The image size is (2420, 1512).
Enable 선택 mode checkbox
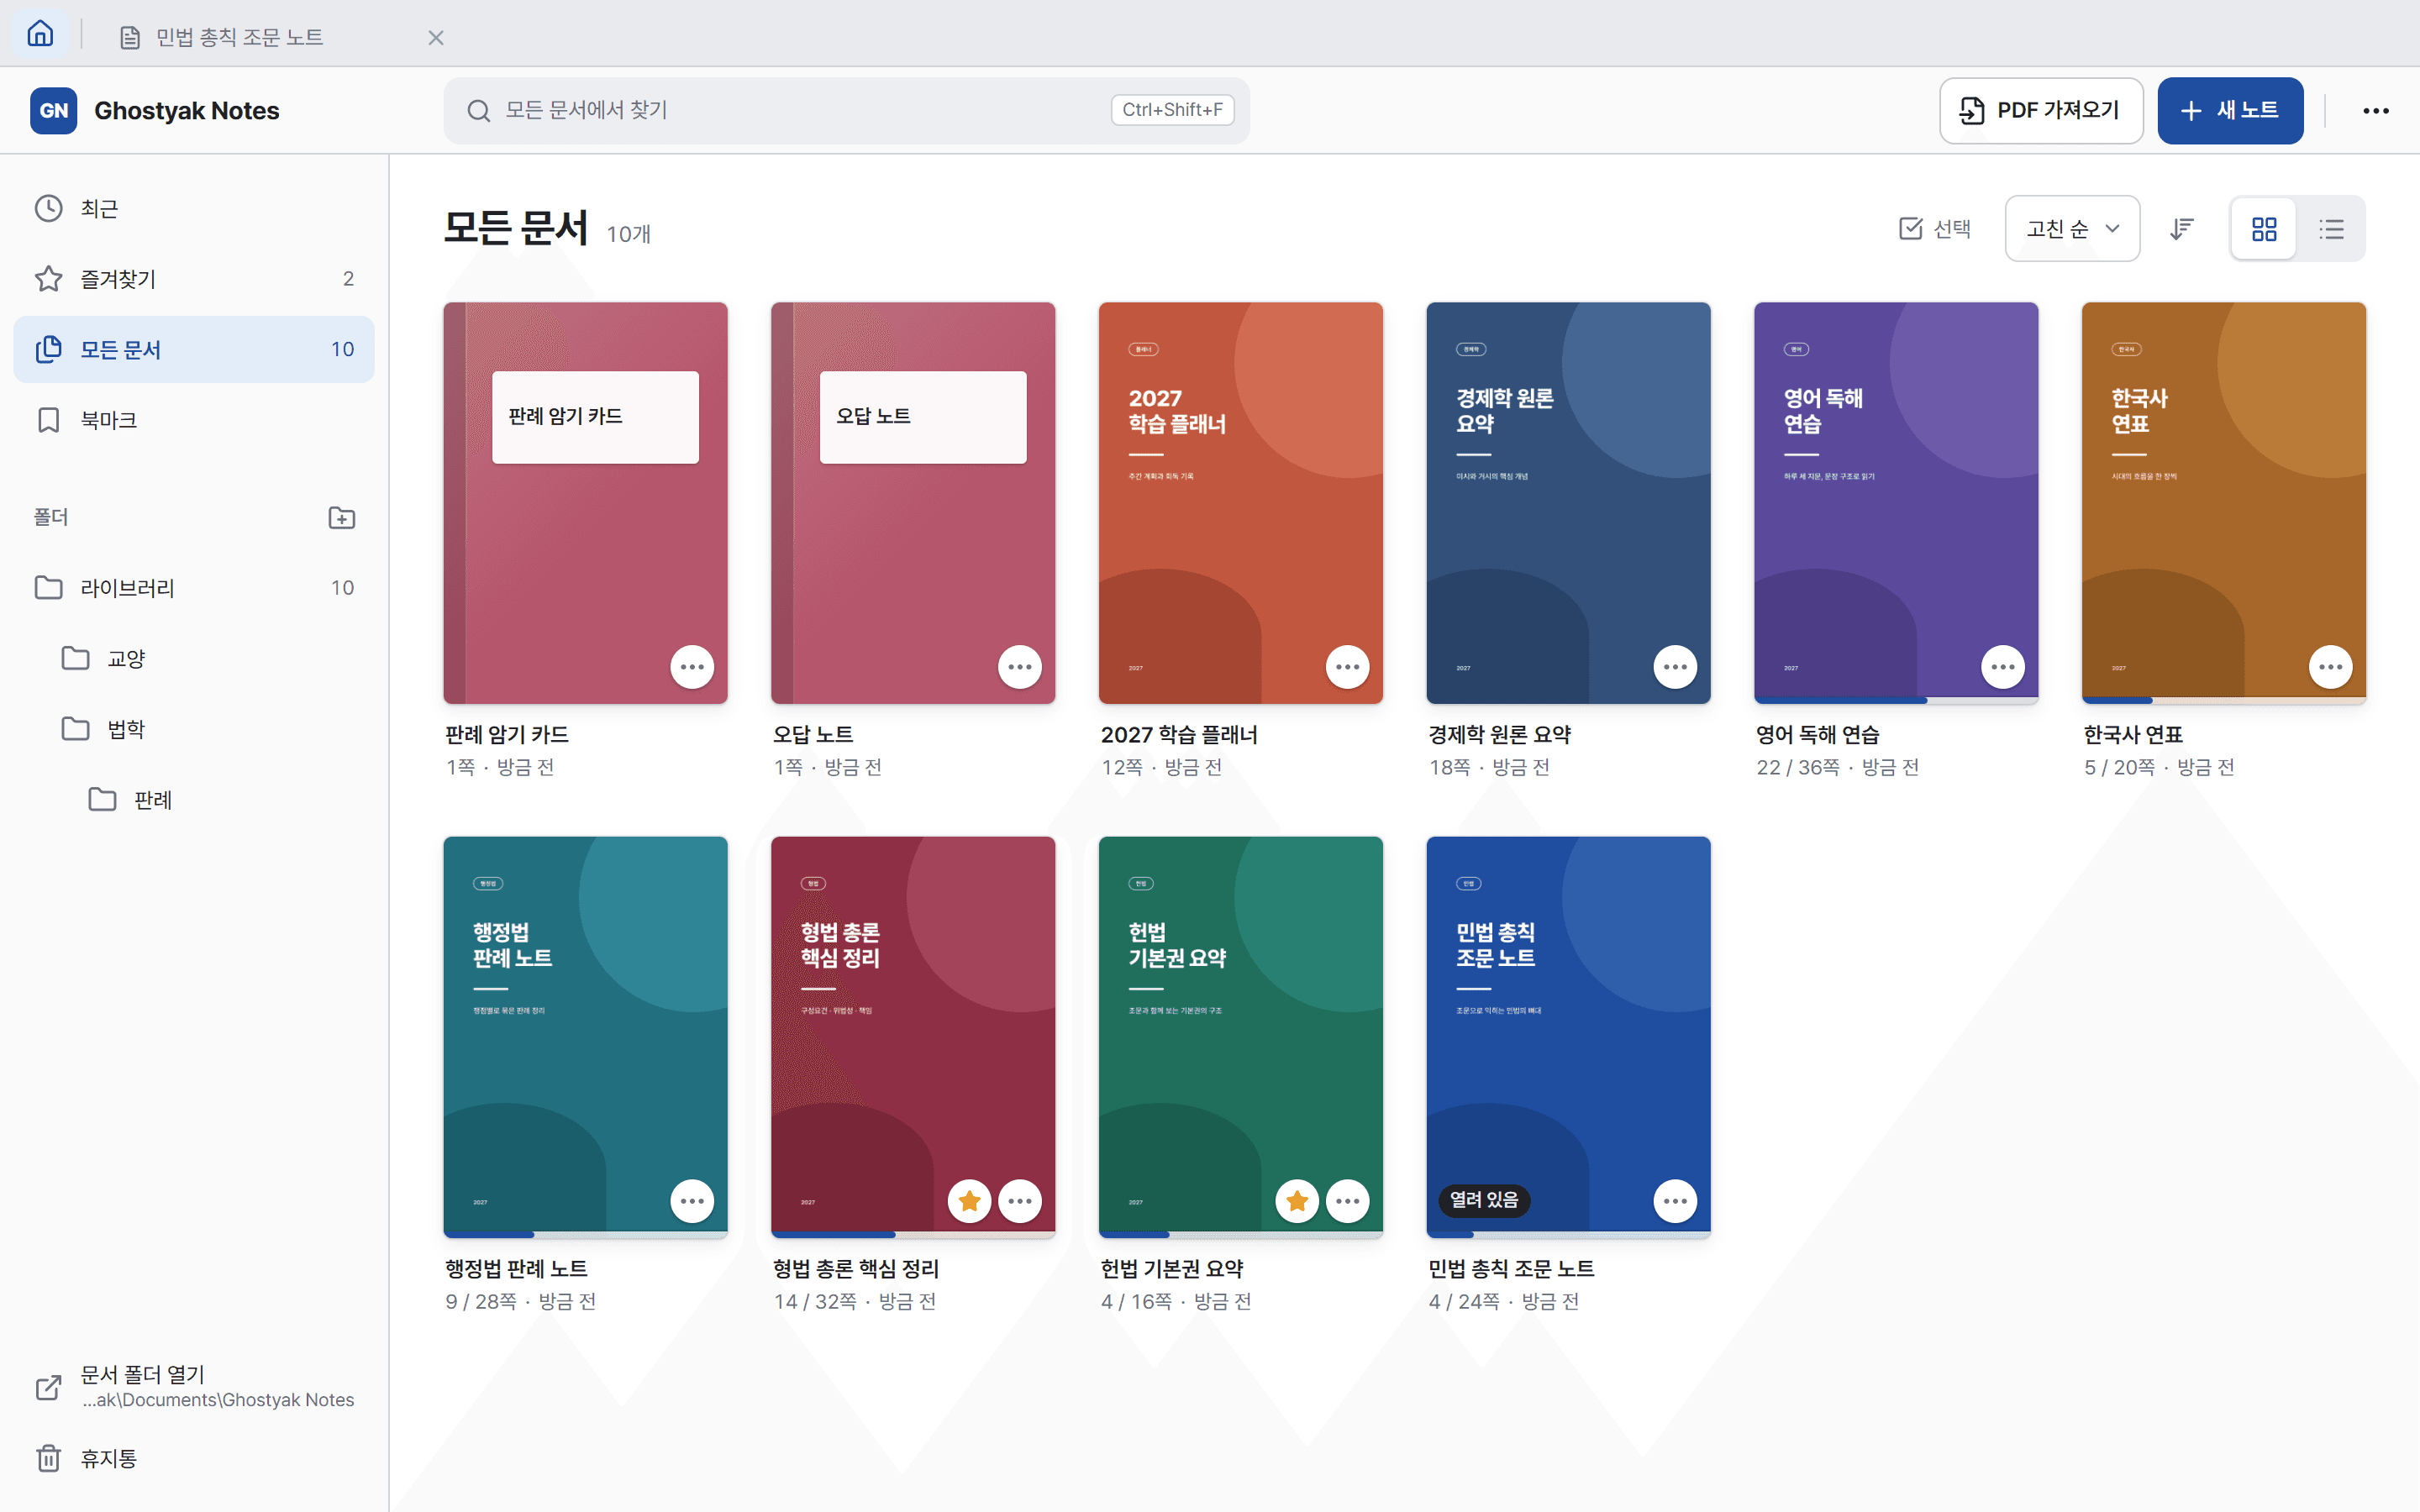[1934, 229]
